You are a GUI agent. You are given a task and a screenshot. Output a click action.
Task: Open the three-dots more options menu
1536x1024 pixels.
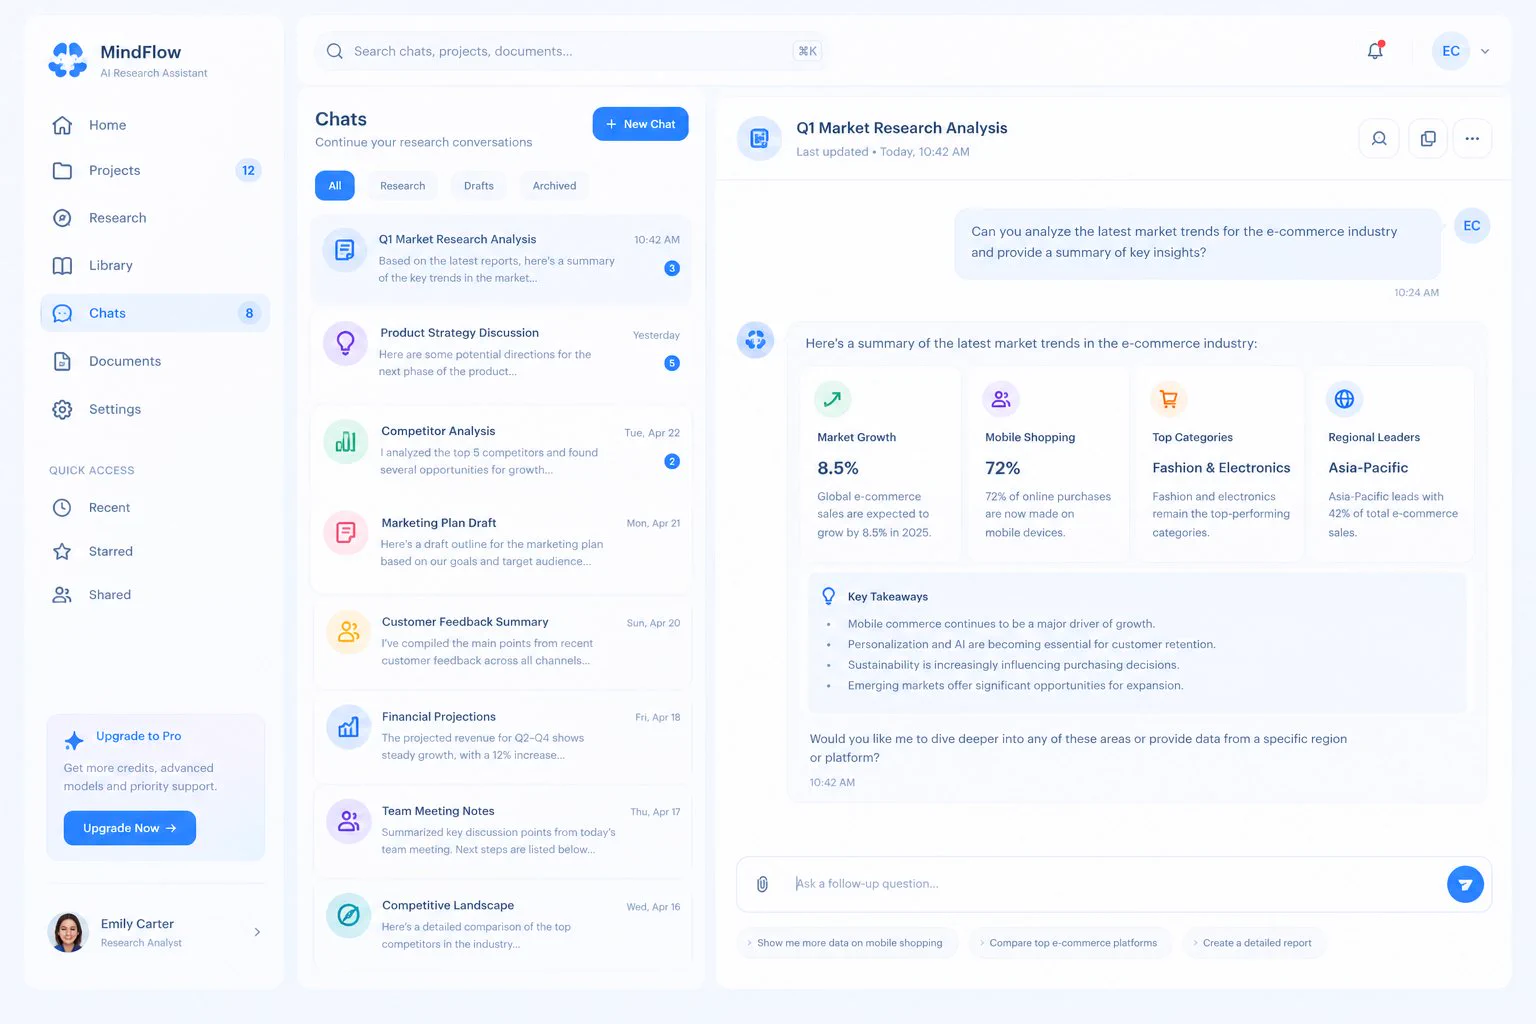pyautogui.click(x=1472, y=139)
